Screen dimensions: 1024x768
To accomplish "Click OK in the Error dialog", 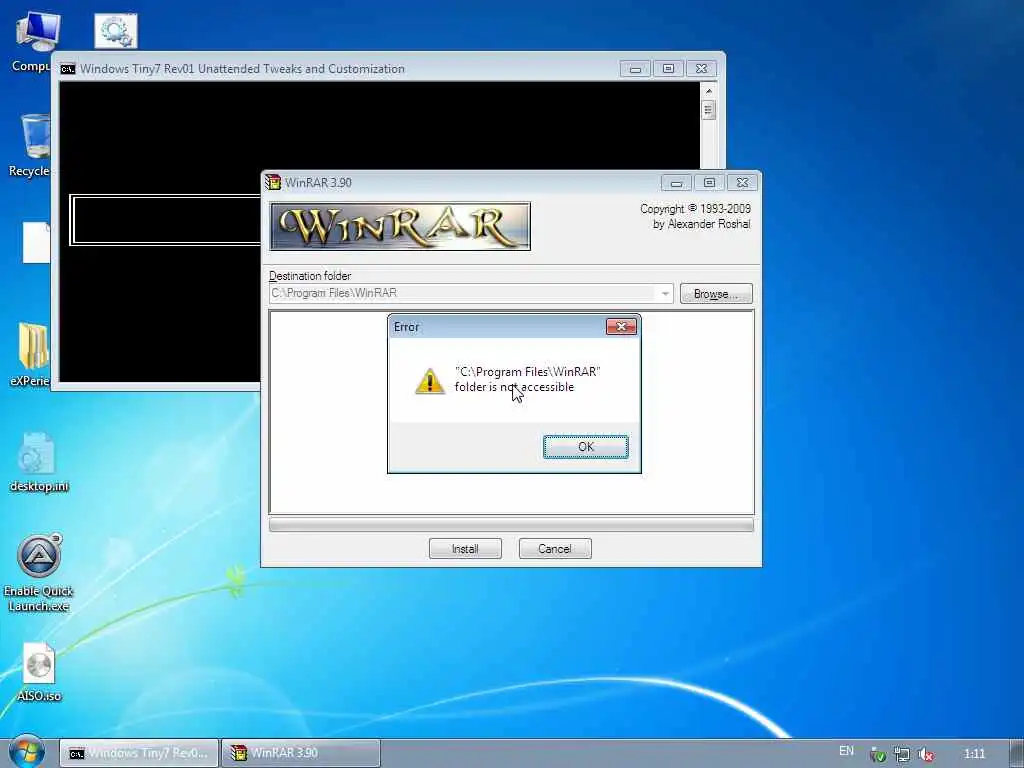I will tap(585, 447).
